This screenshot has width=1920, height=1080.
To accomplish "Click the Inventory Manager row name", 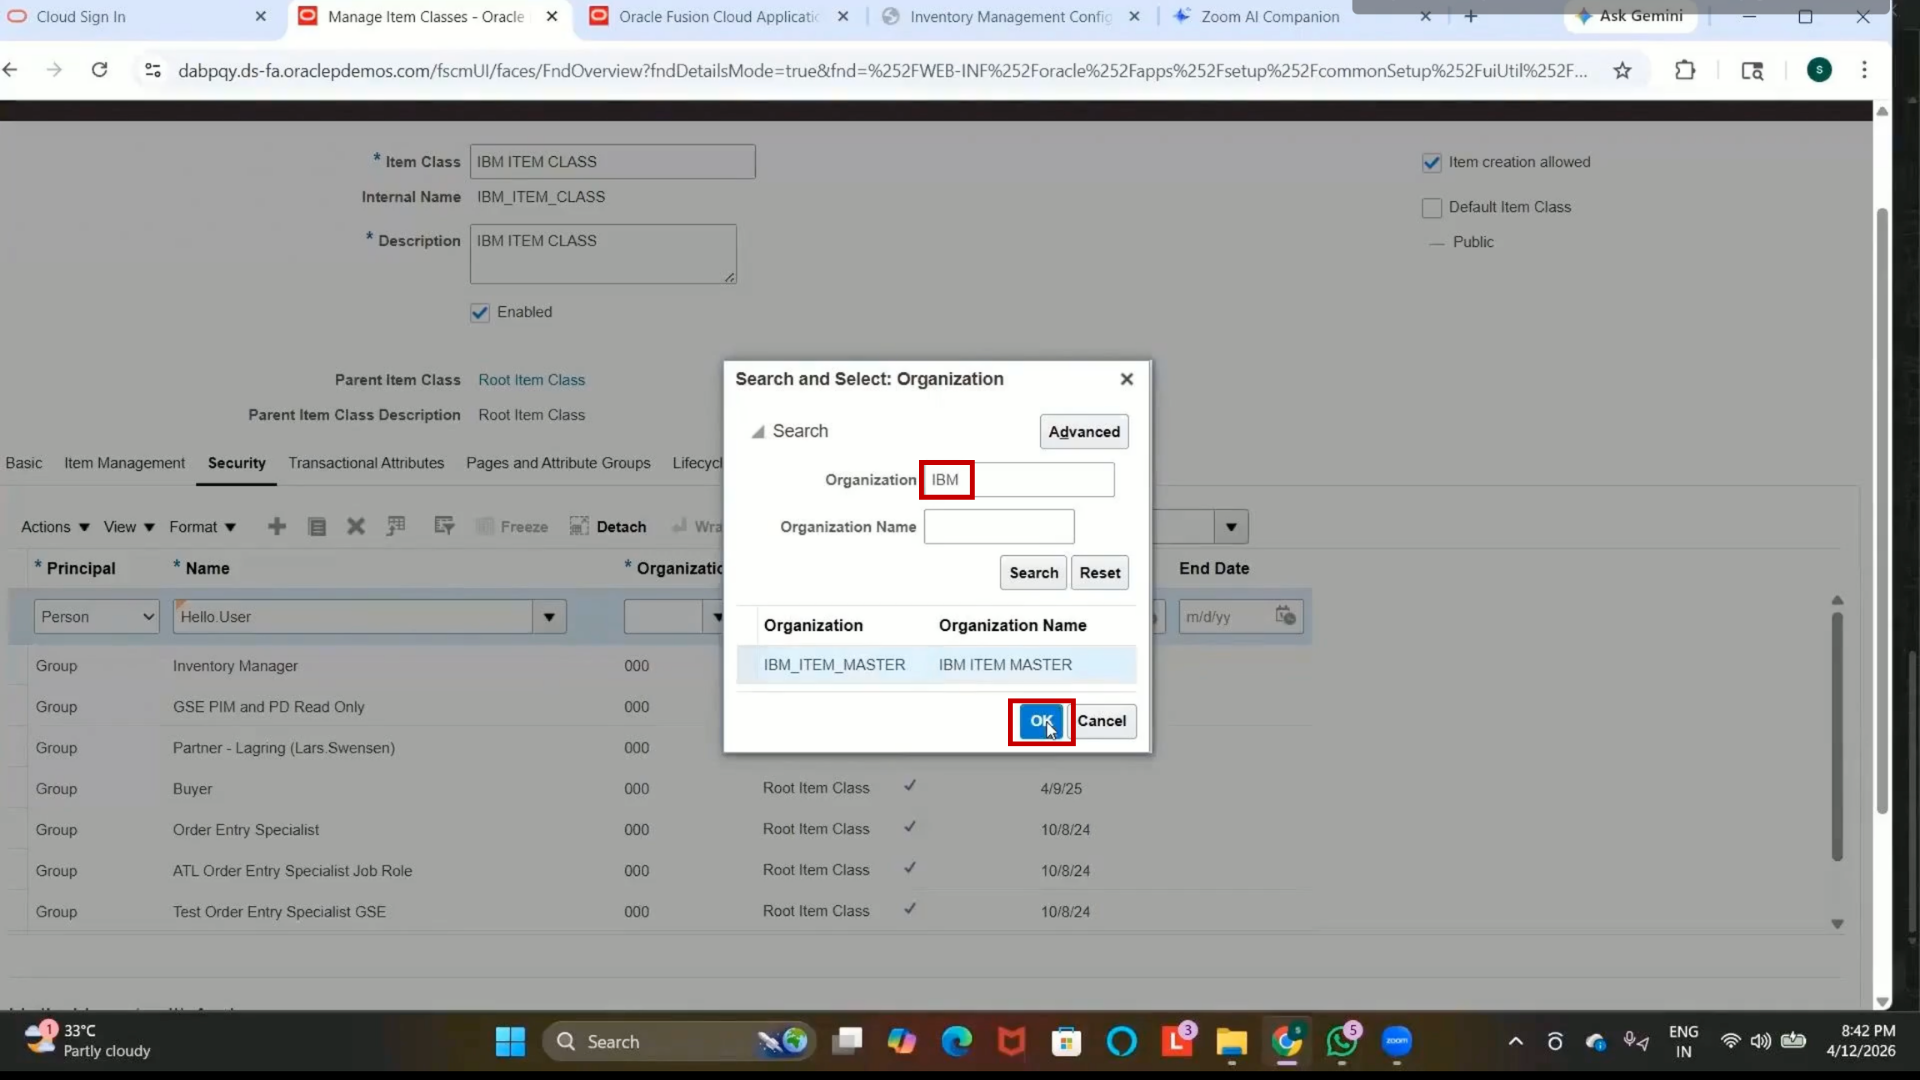I will pyautogui.click(x=235, y=666).
